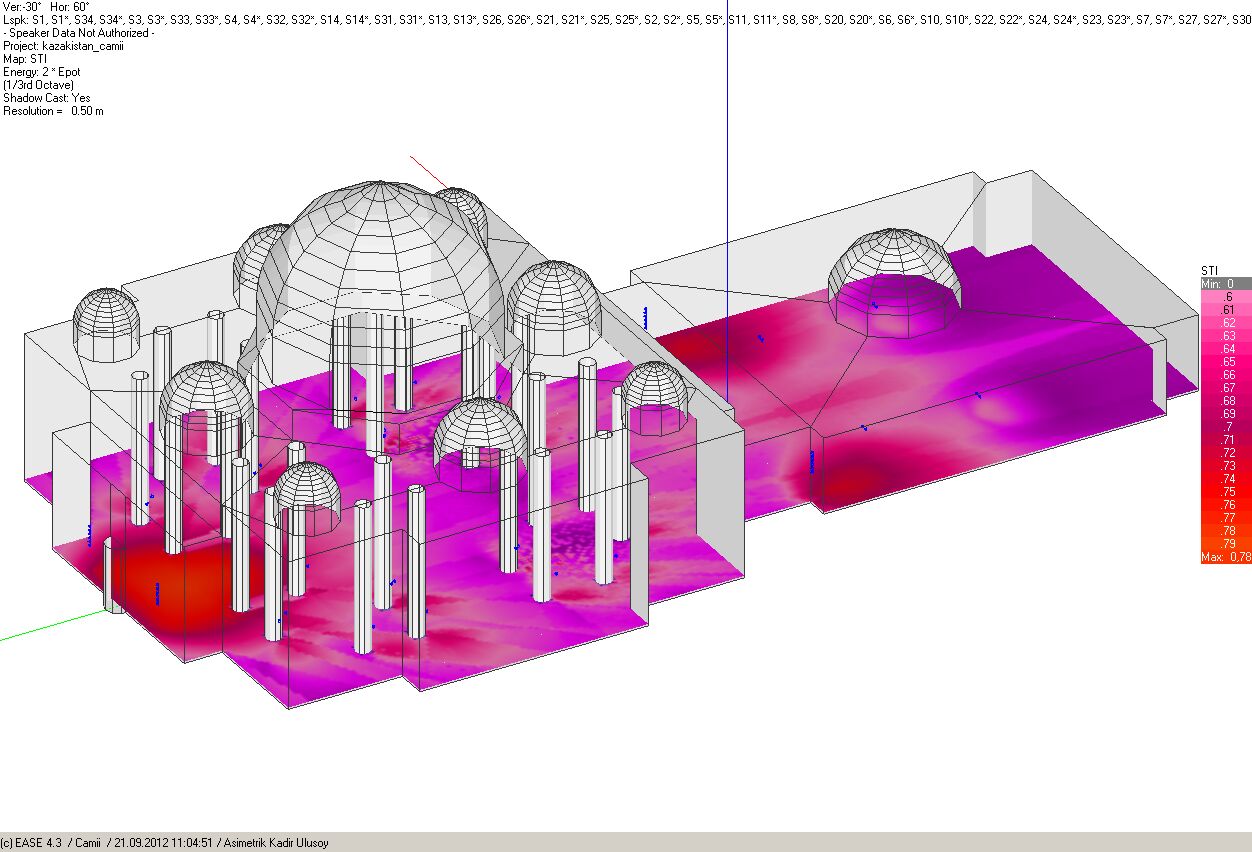Click the Energy: 2 * Epot line
The image size is (1252, 852).
pos(42,72)
